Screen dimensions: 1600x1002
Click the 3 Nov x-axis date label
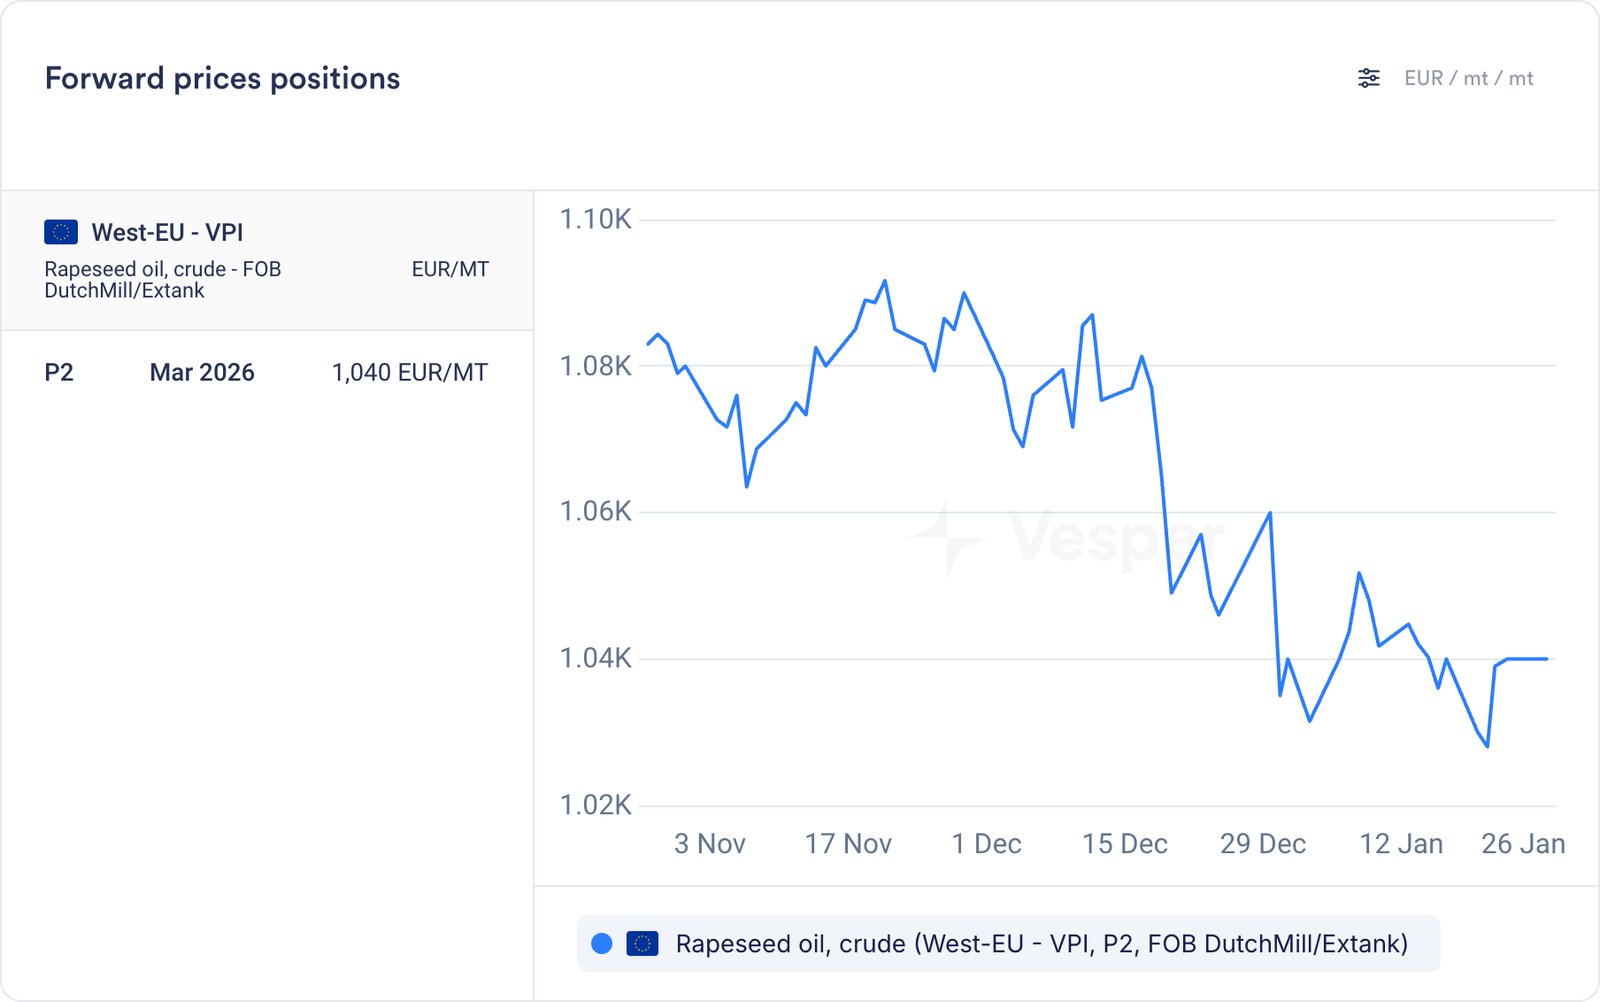pos(709,844)
